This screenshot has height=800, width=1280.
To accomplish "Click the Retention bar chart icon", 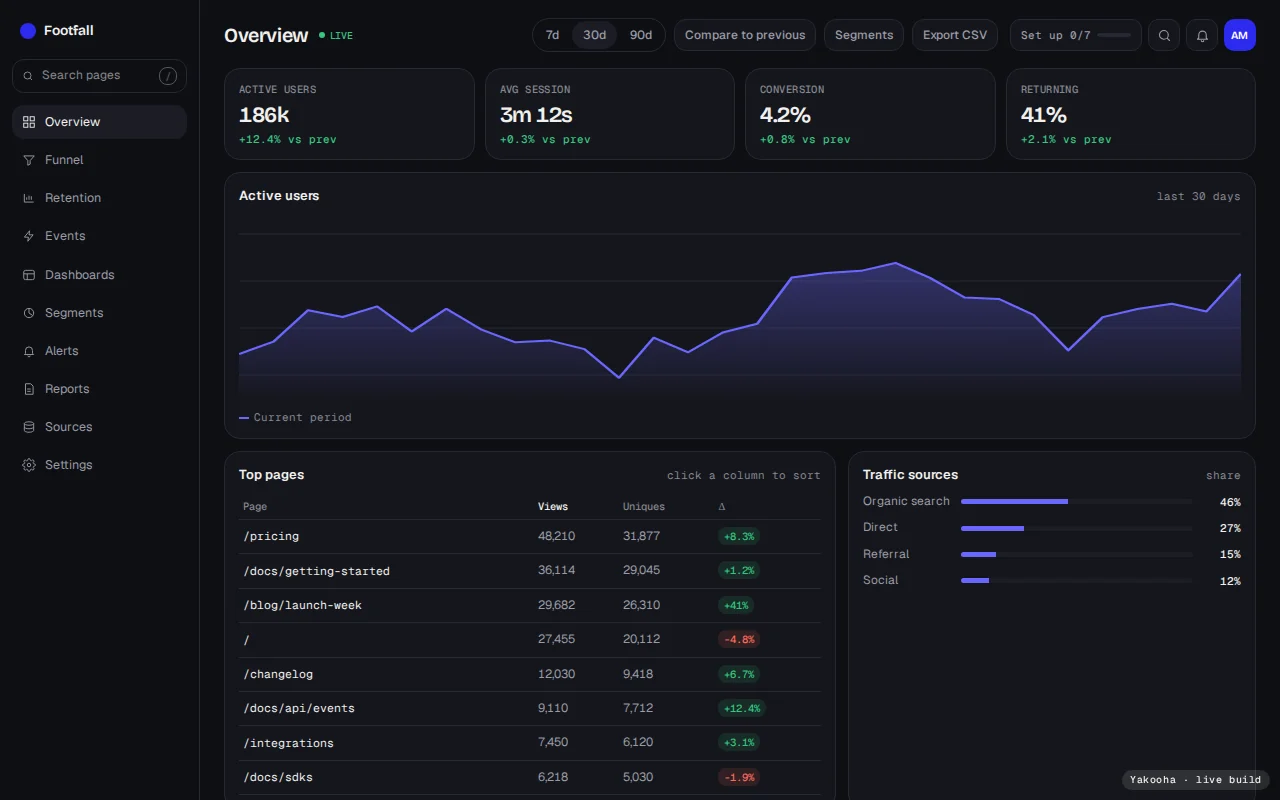I will coord(29,198).
